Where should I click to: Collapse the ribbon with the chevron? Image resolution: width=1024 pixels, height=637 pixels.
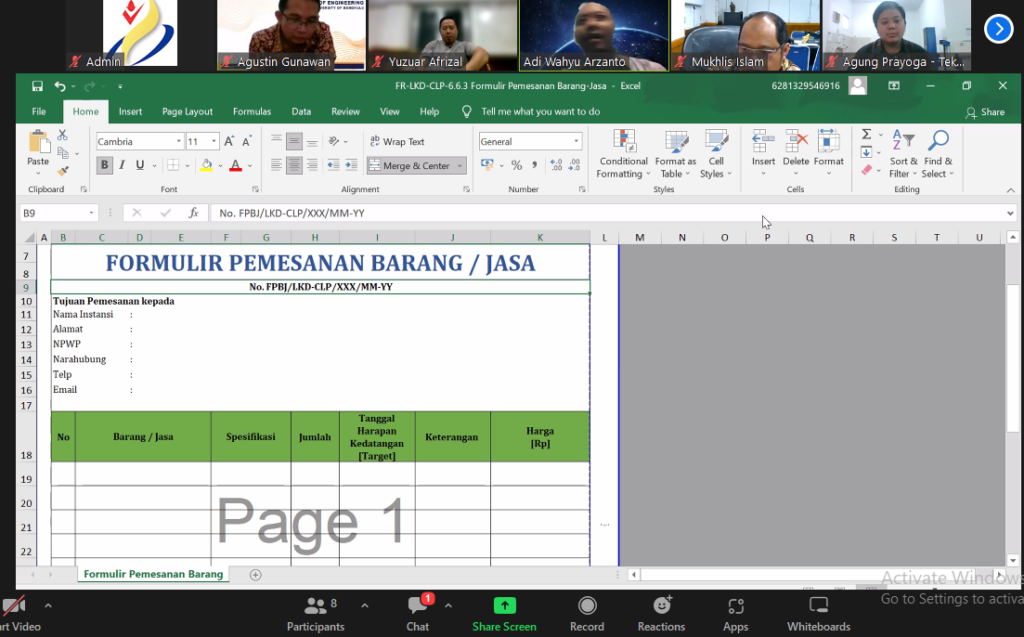(x=1010, y=190)
